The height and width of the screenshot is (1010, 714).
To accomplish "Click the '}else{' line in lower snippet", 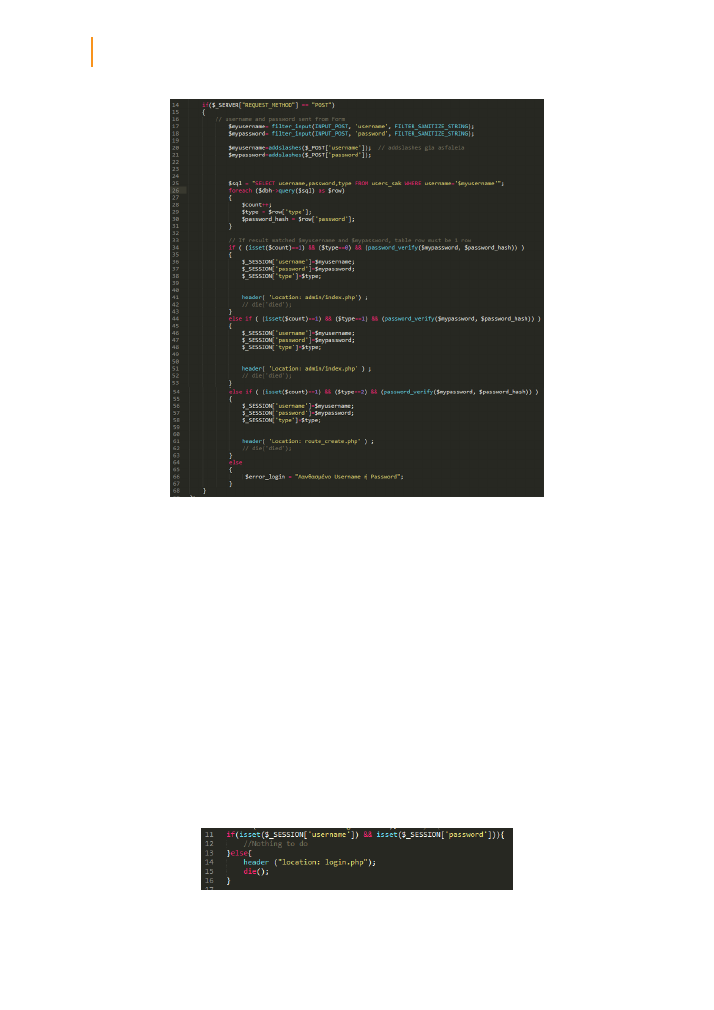I will click(238, 853).
